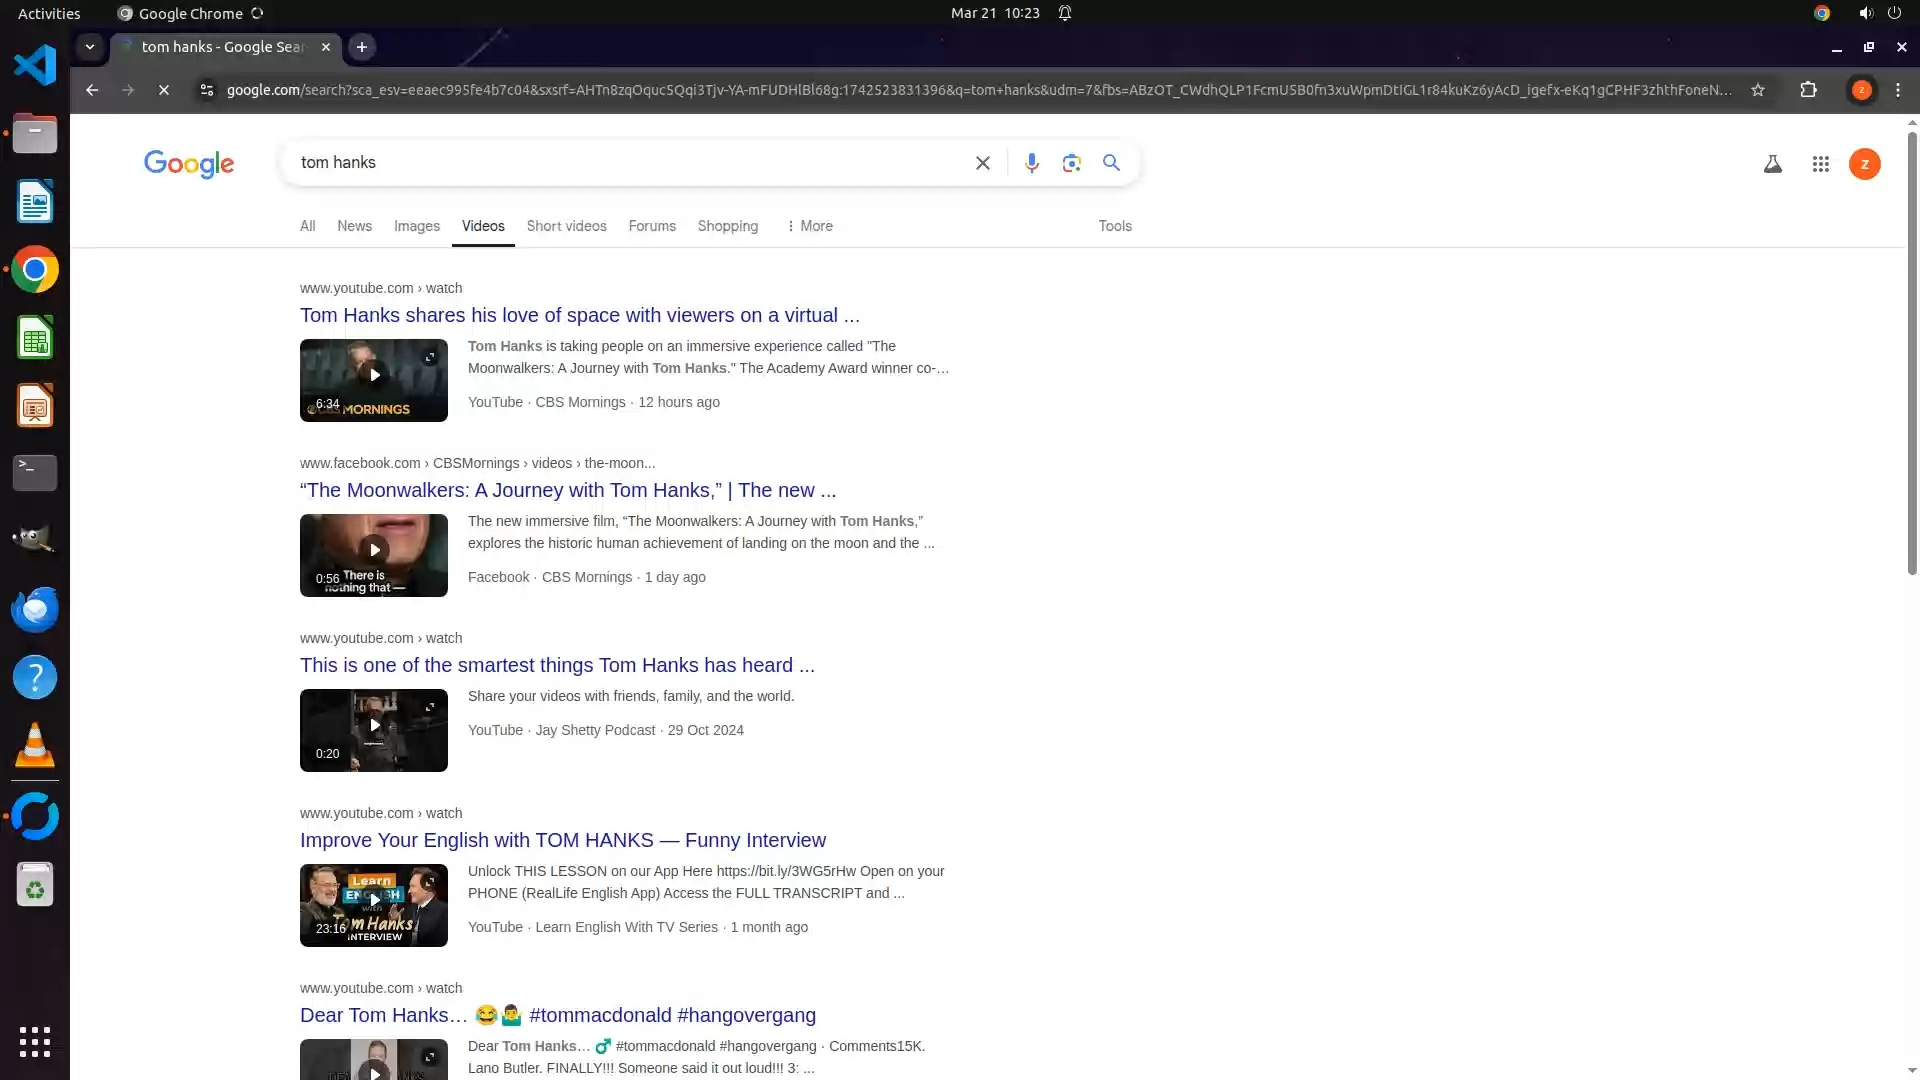
Task: Expand the More search filters menu
Action: (x=809, y=226)
